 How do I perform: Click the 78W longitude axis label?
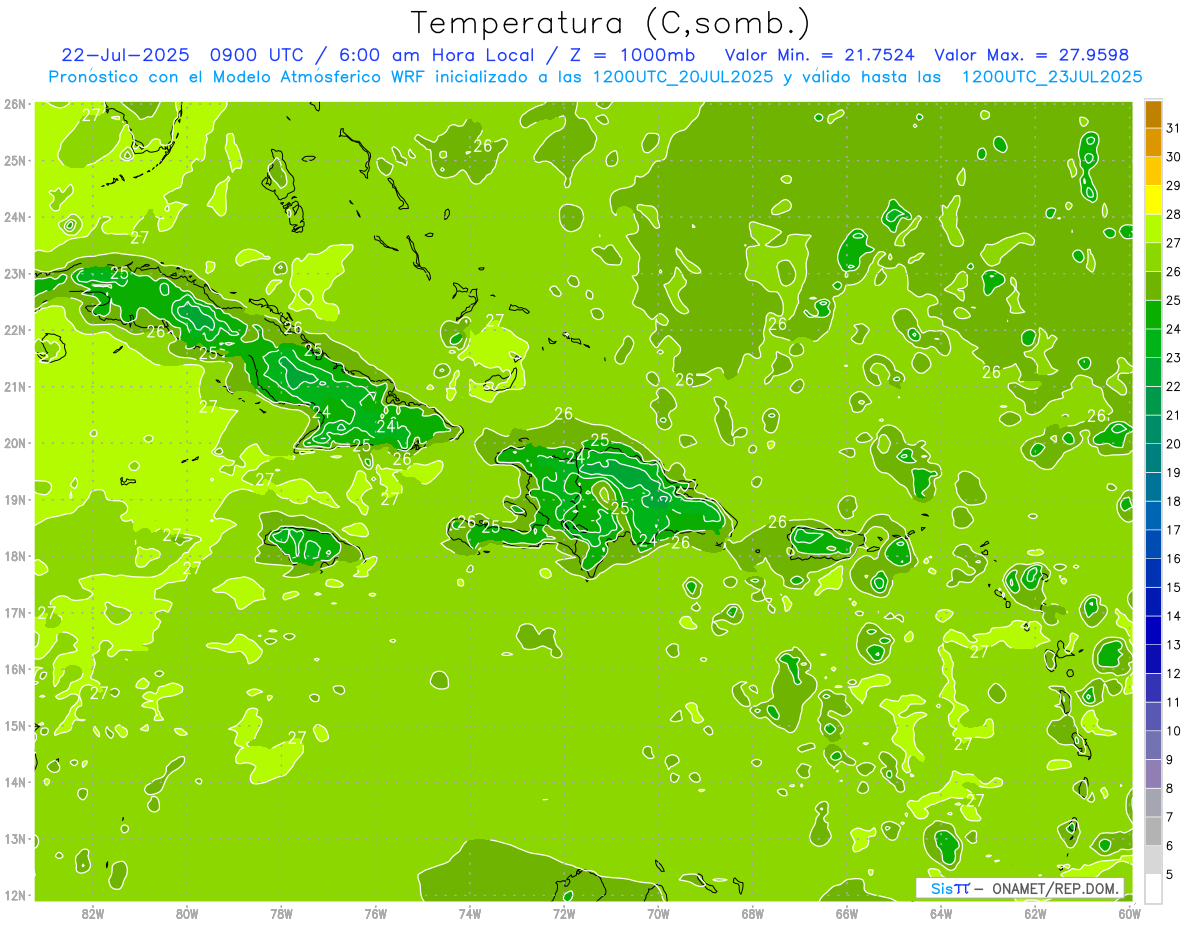[281, 913]
